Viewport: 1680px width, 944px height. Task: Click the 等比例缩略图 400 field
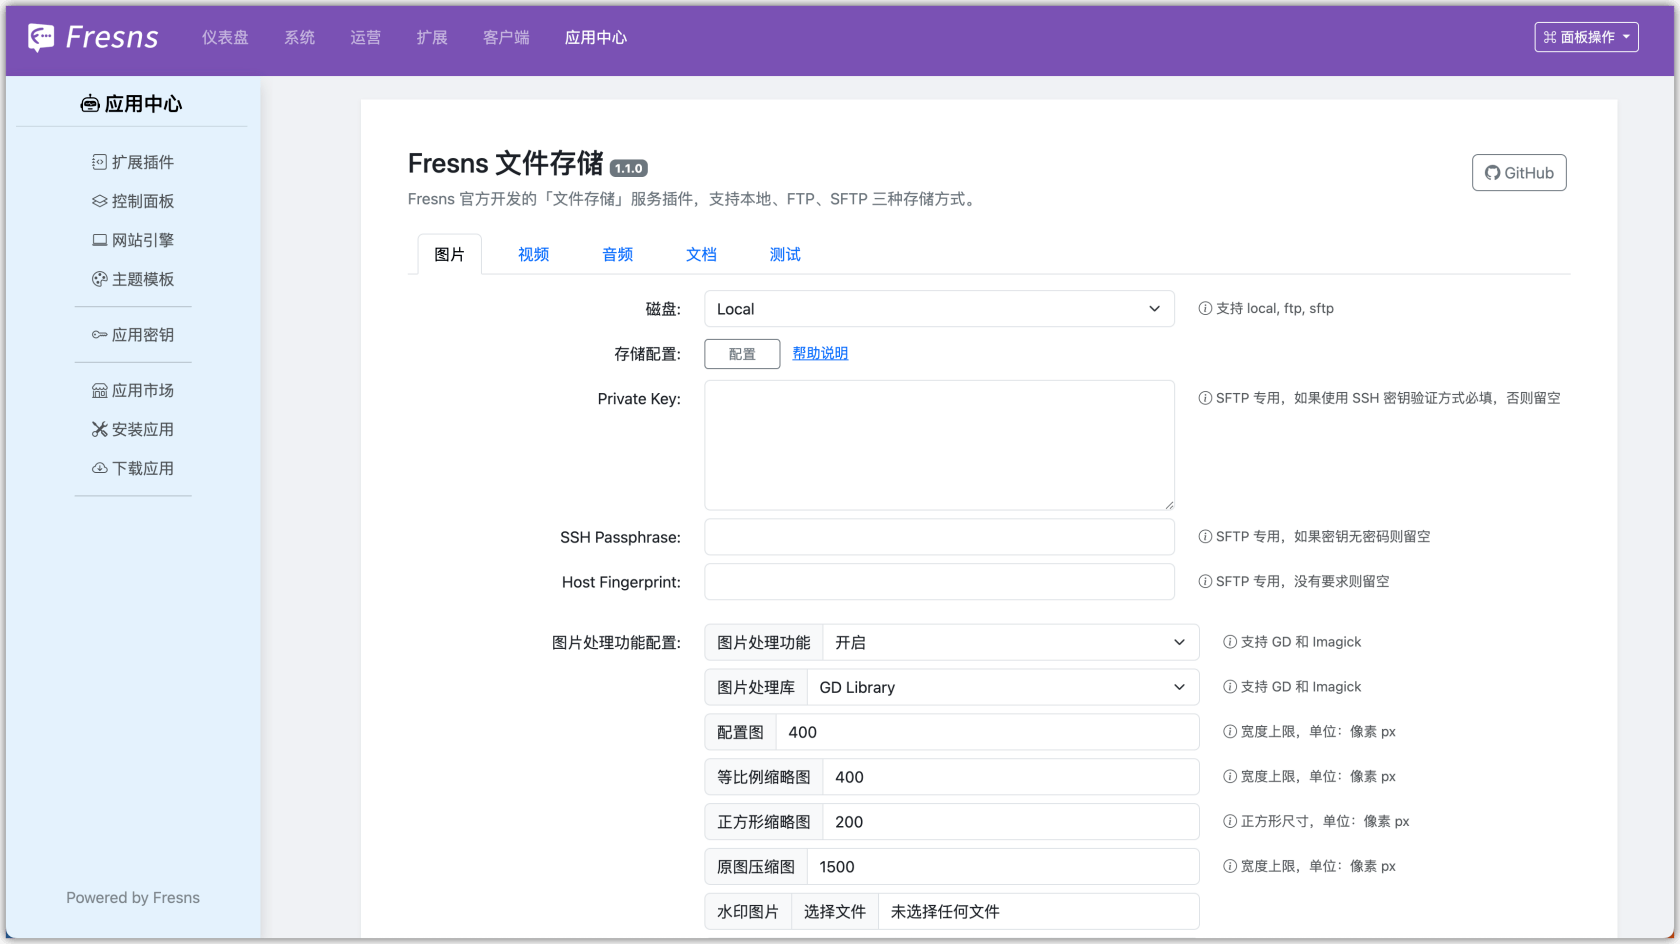tap(1010, 777)
